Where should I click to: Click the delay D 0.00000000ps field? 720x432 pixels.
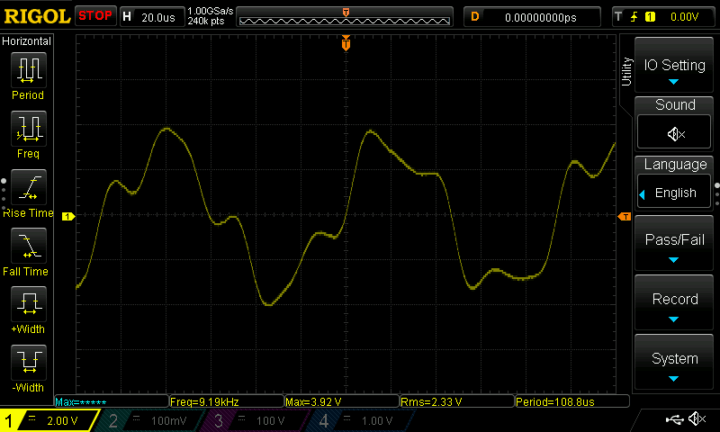coord(533,17)
